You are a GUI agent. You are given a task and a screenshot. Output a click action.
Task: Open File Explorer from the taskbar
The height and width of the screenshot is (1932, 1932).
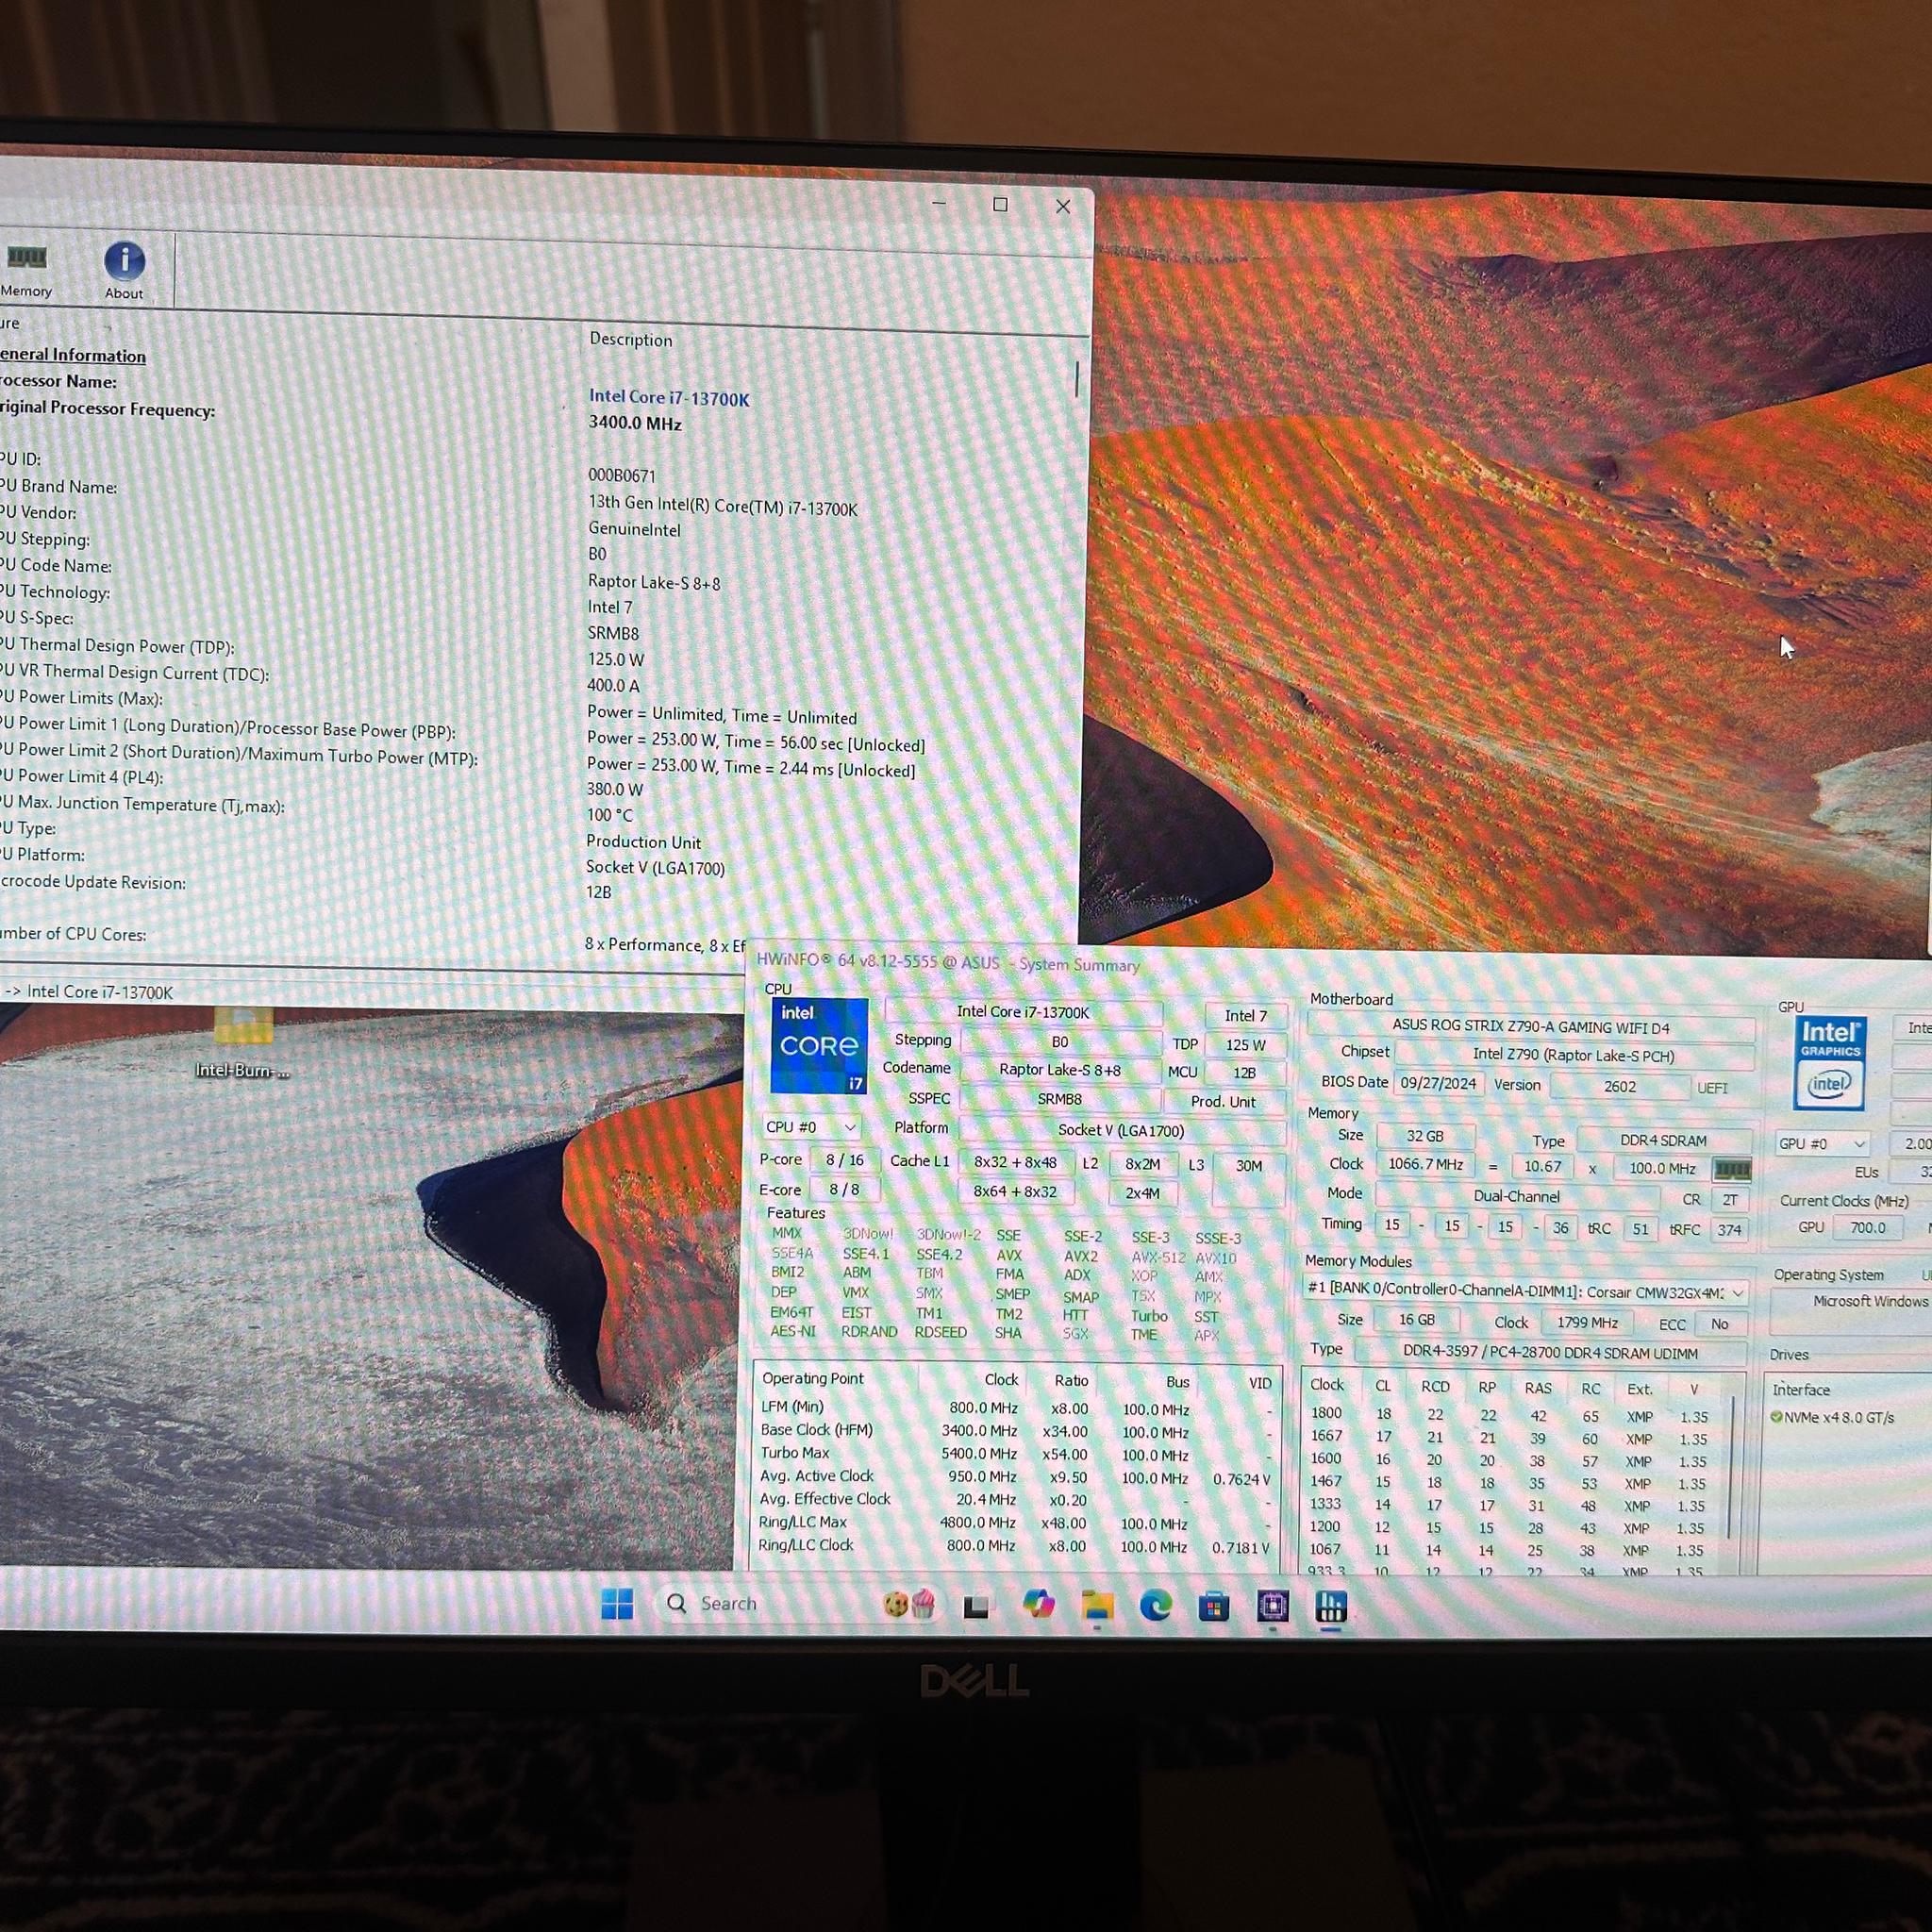pyautogui.click(x=1097, y=1607)
